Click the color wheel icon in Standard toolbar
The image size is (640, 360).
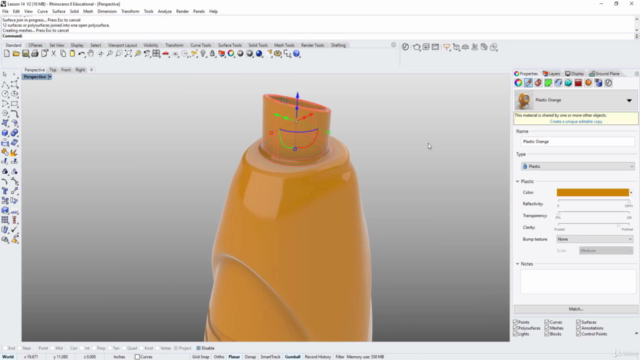point(231,53)
